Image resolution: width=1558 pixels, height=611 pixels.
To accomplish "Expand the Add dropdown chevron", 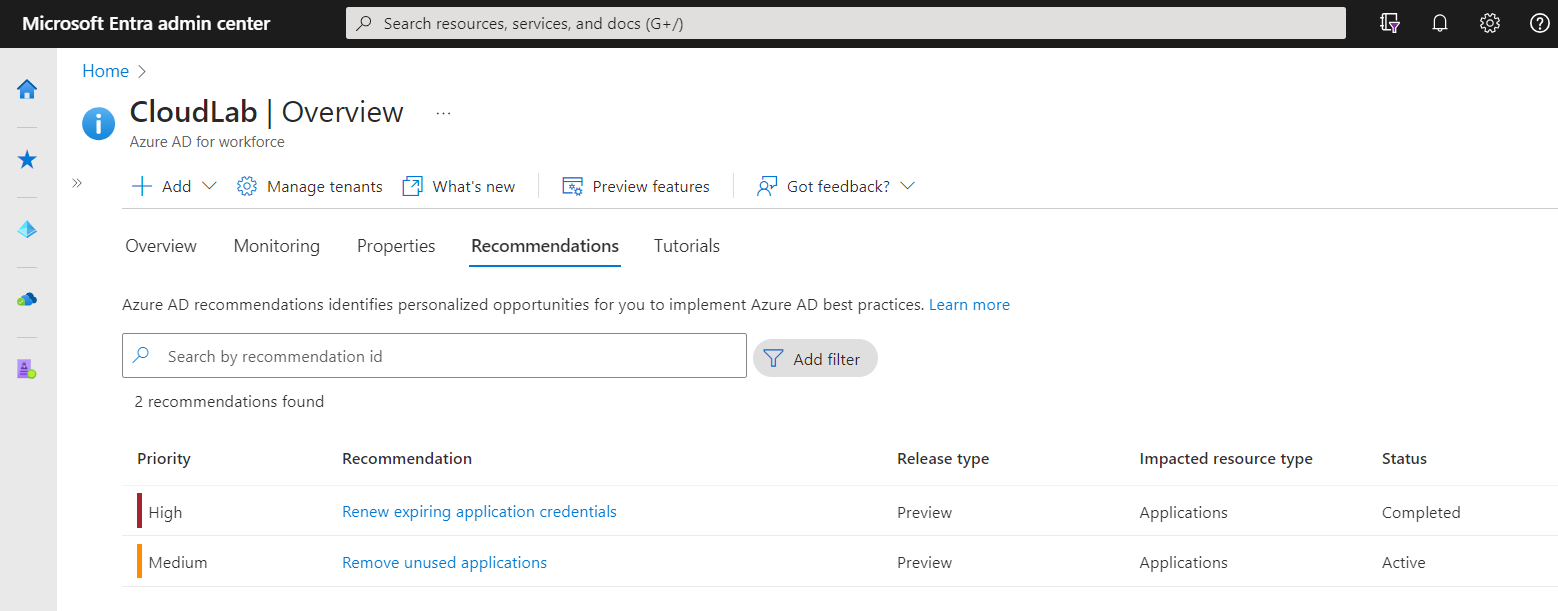I will [x=209, y=186].
